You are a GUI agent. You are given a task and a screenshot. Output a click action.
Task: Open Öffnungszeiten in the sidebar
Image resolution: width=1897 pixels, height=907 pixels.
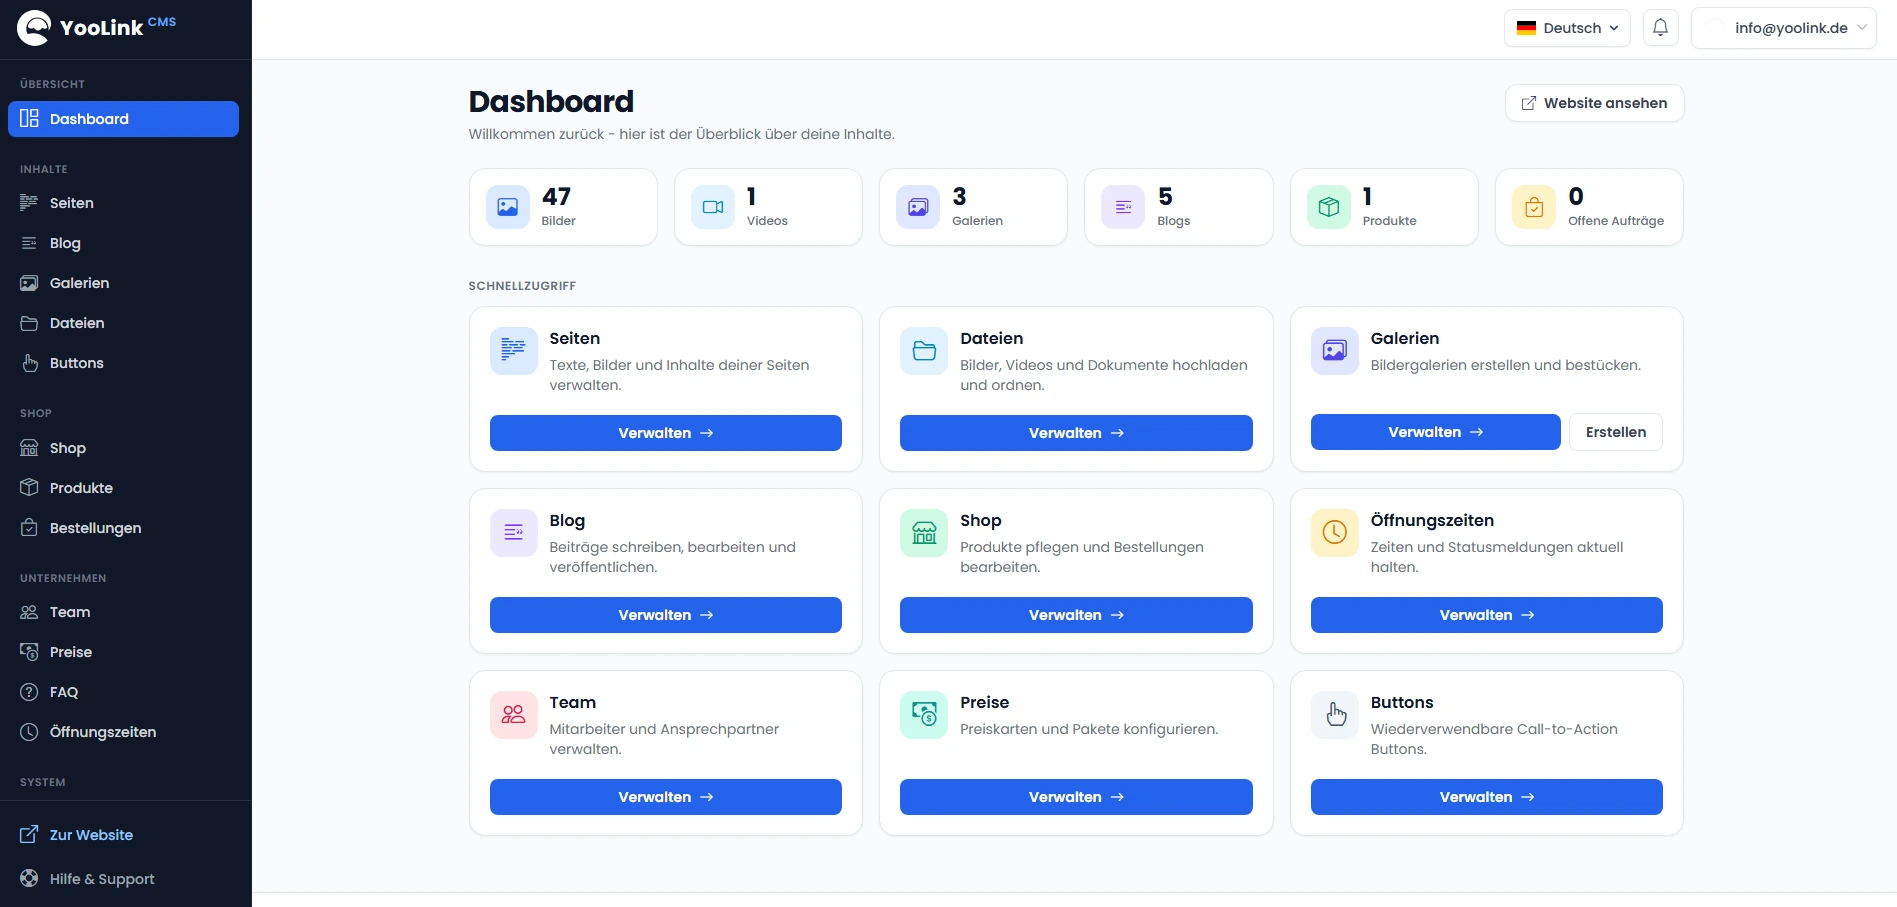[123, 732]
